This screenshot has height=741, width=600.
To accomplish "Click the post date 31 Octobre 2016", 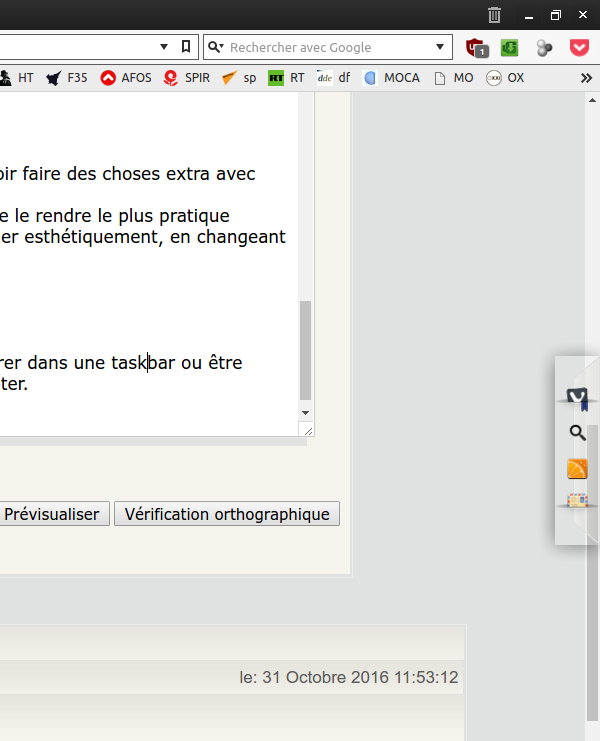I will point(349,677).
